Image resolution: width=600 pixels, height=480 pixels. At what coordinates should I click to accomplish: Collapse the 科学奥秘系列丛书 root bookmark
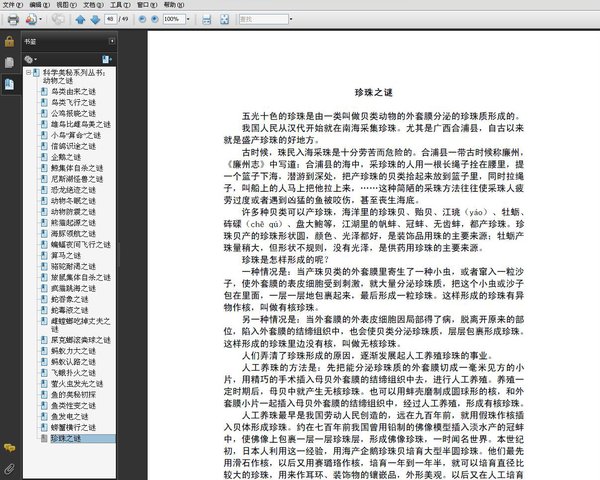pyautogui.click(x=28, y=72)
